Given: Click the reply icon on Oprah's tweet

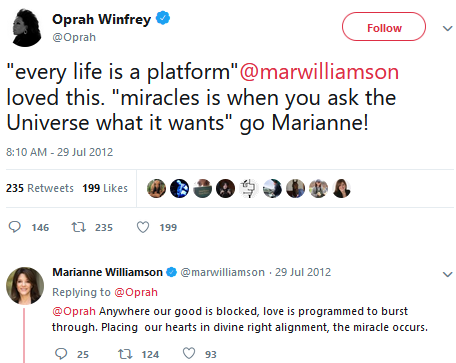Looking at the screenshot, I should (x=15, y=227).
